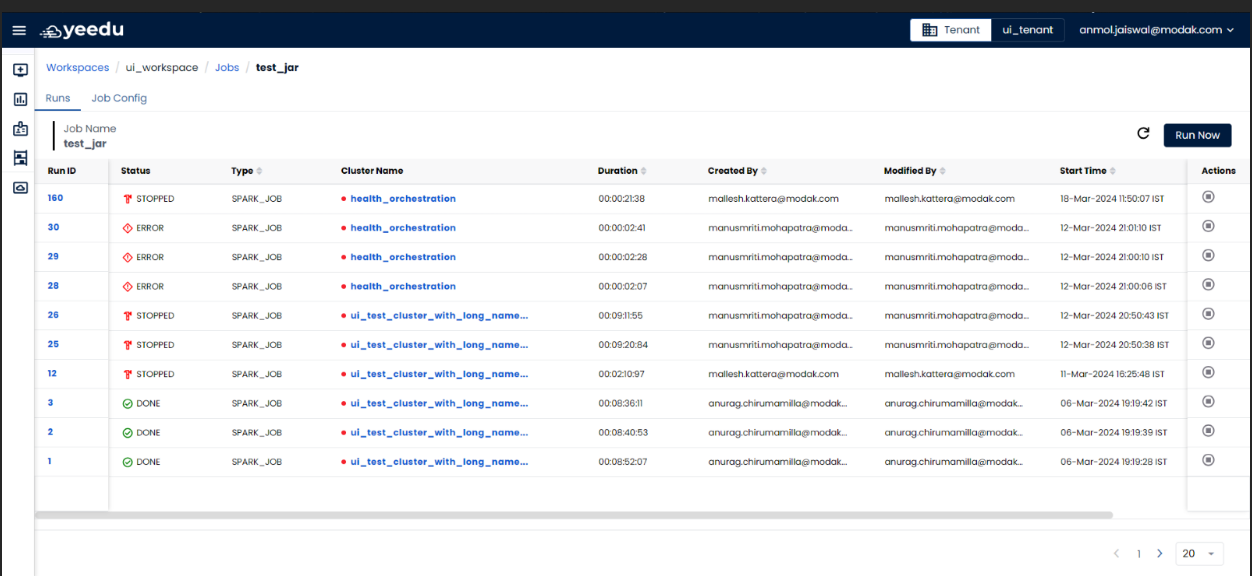Click ERROR status icon in run 28

click(127, 287)
